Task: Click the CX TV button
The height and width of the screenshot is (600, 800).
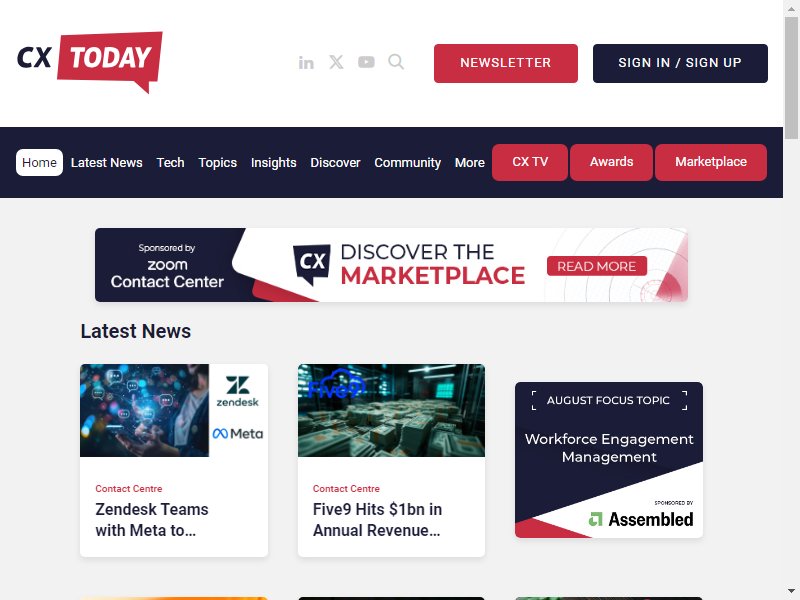Action: click(530, 162)
